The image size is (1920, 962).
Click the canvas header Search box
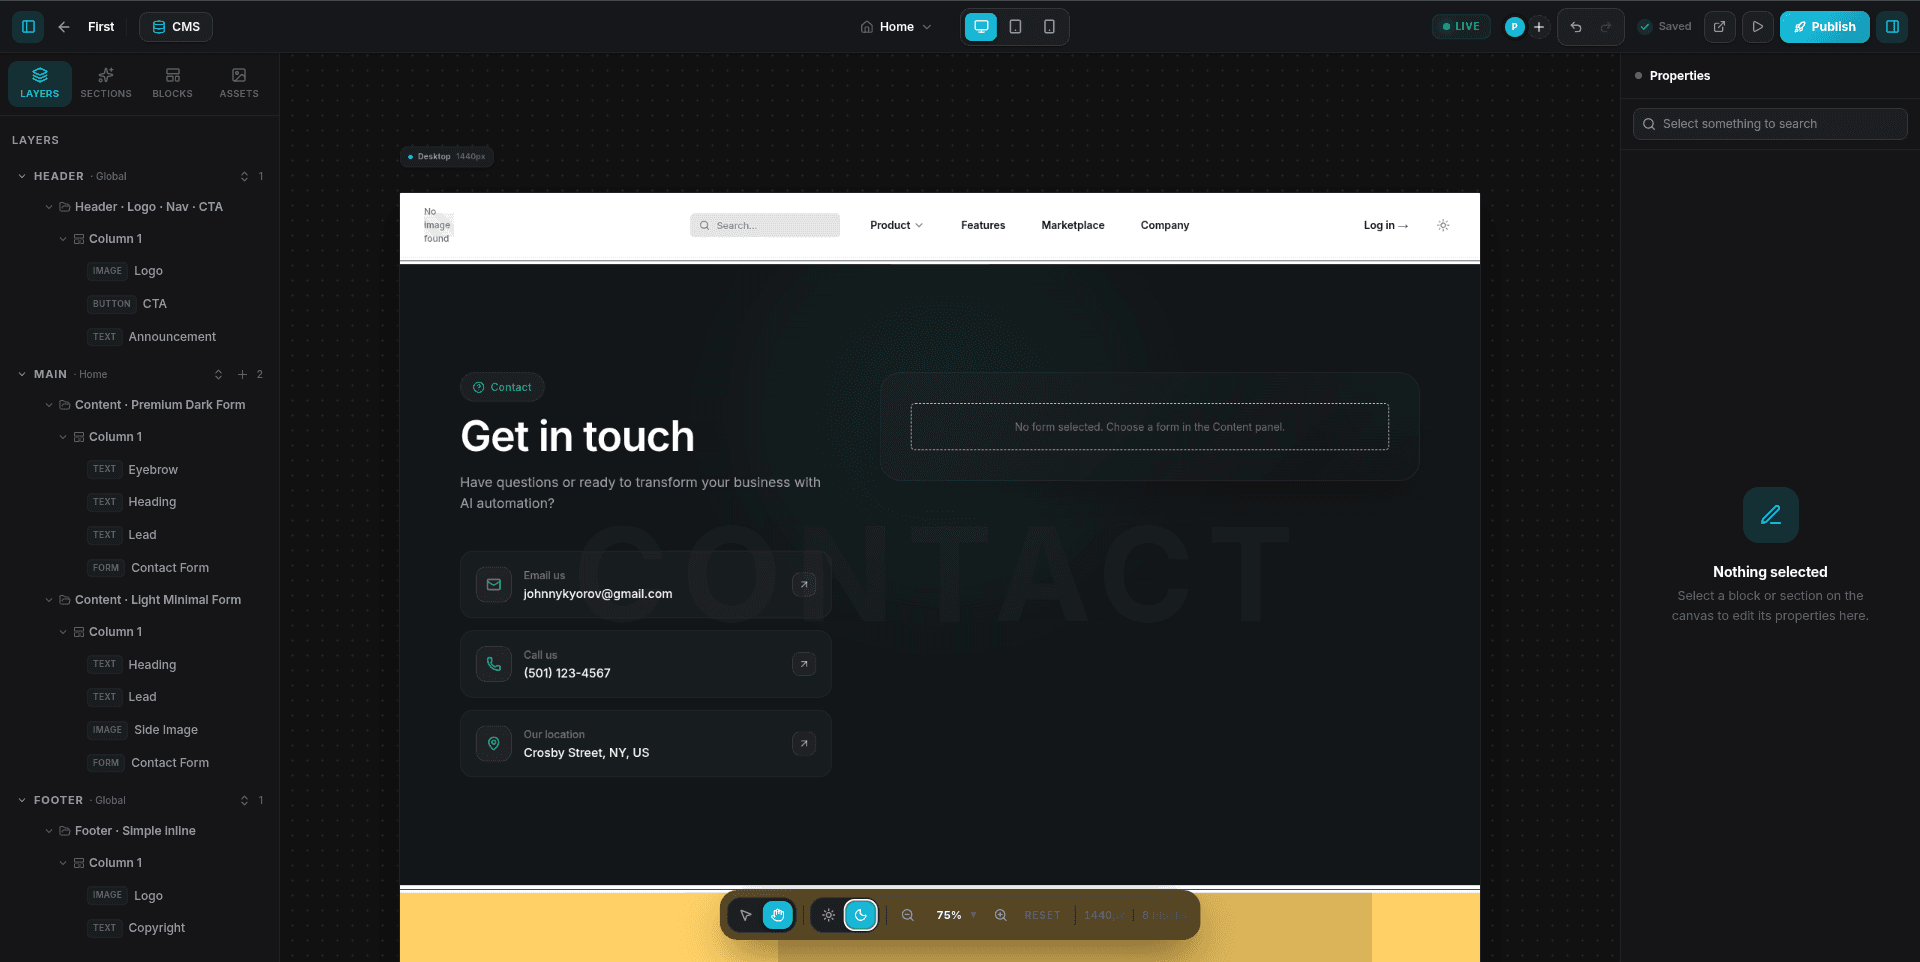click(765, 225)
